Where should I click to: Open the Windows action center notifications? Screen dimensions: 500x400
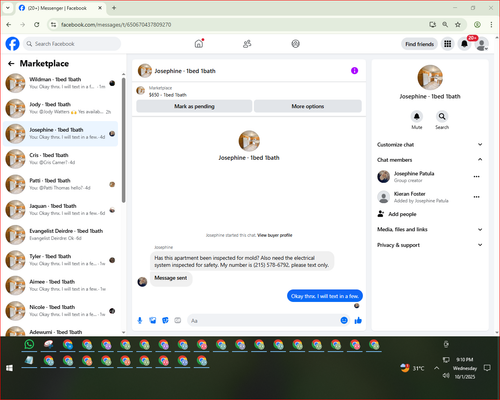pos(487,368)
